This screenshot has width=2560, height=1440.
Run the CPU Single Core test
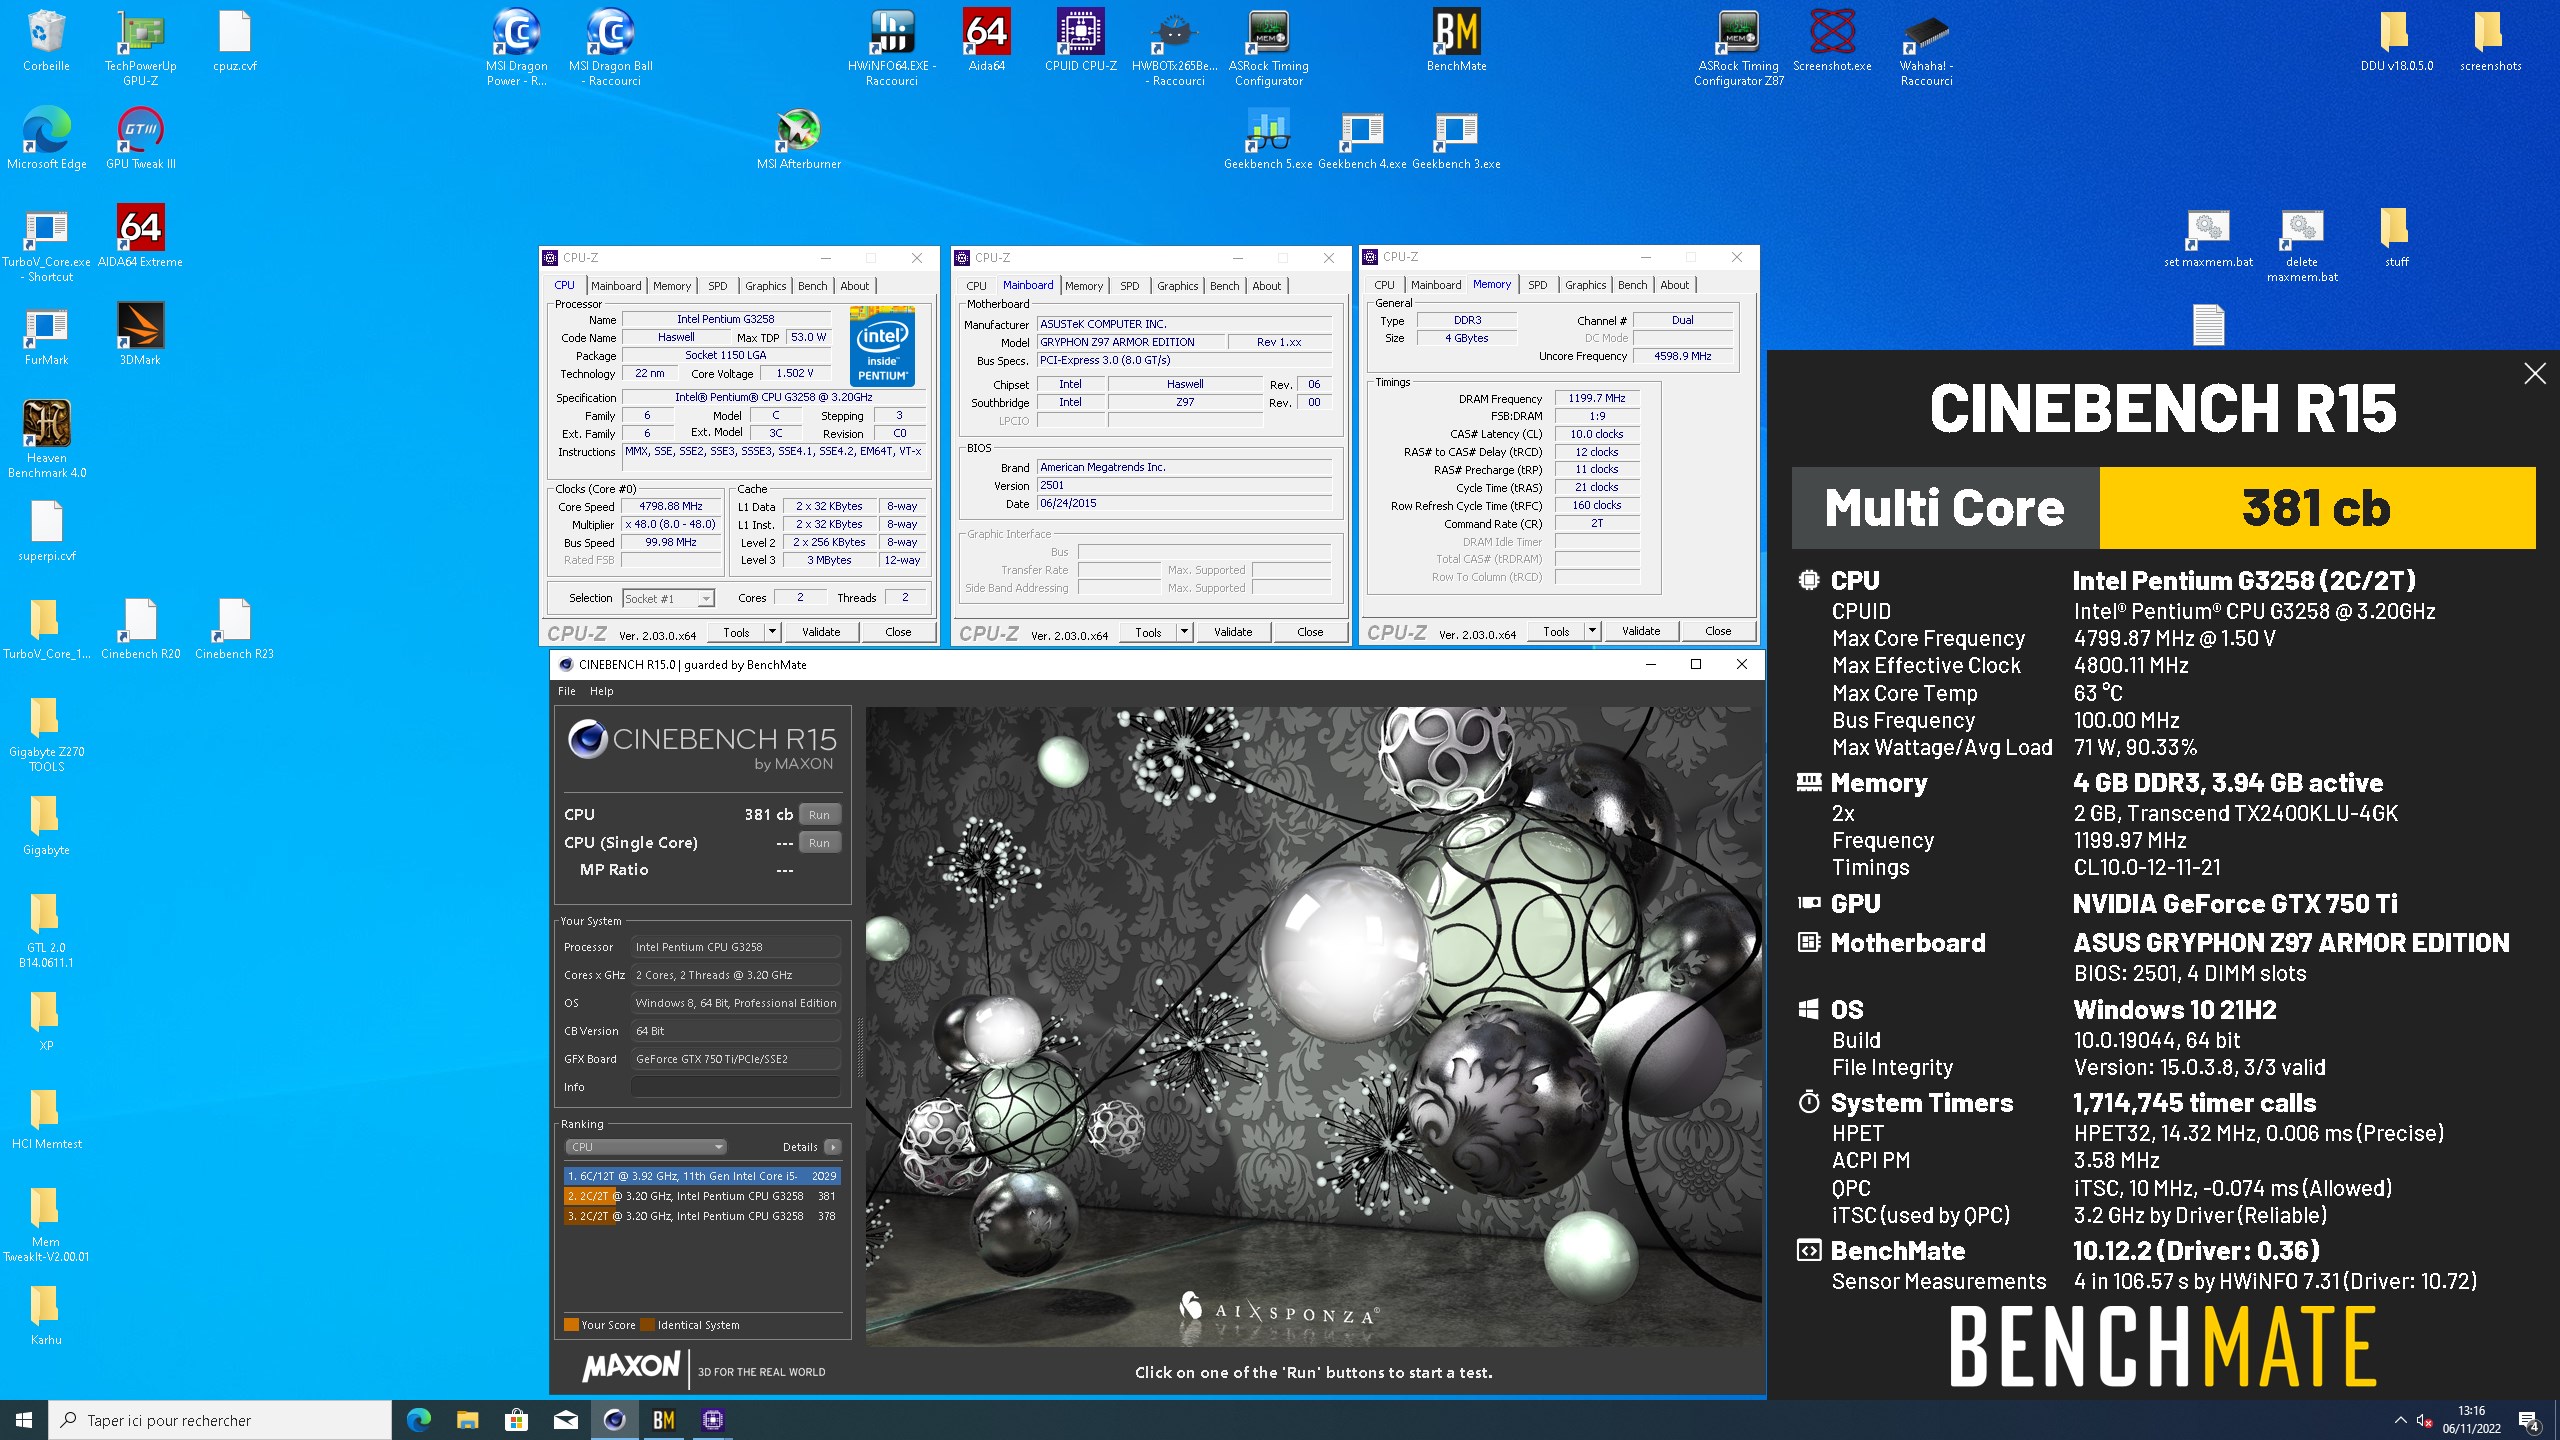[x=819, y=842]
